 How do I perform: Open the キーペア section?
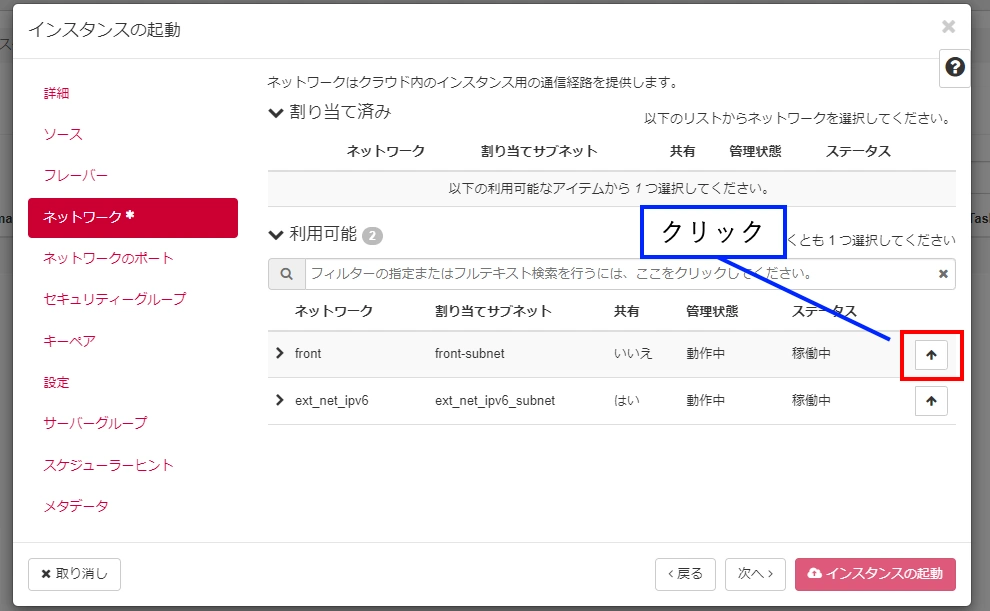pos(70,341)
